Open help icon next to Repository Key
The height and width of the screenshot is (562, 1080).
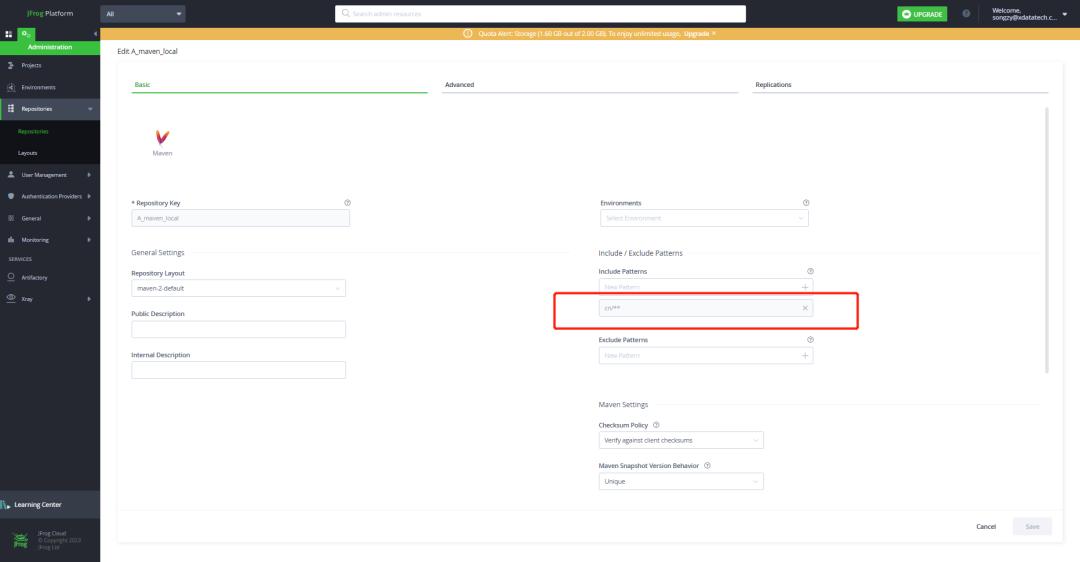tap(347, 203)
